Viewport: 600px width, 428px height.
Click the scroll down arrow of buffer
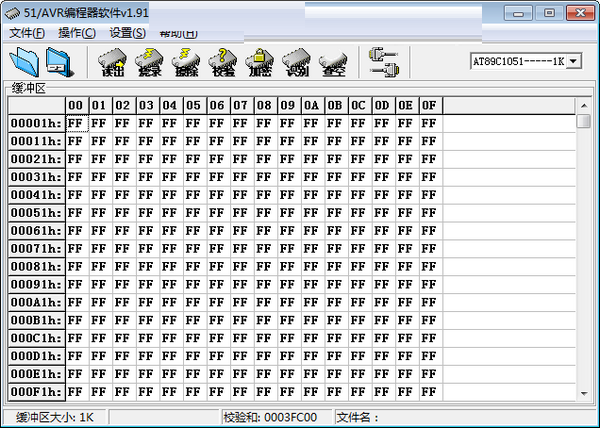584,393
